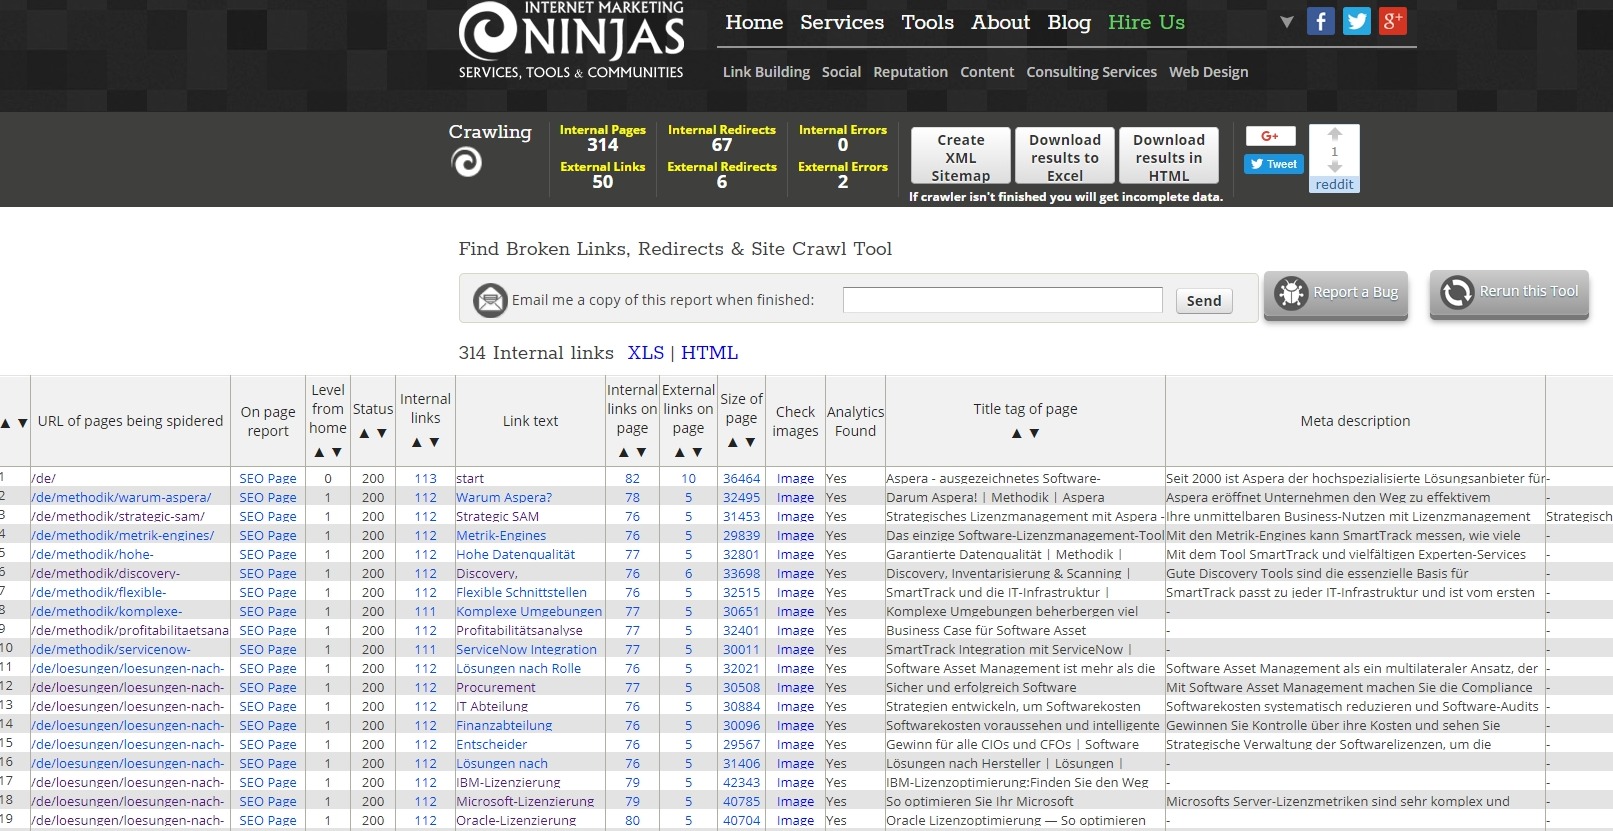The image size is (1613, 831).
Task: Sort Title tag of page ascending
Action: [1016, 433]
